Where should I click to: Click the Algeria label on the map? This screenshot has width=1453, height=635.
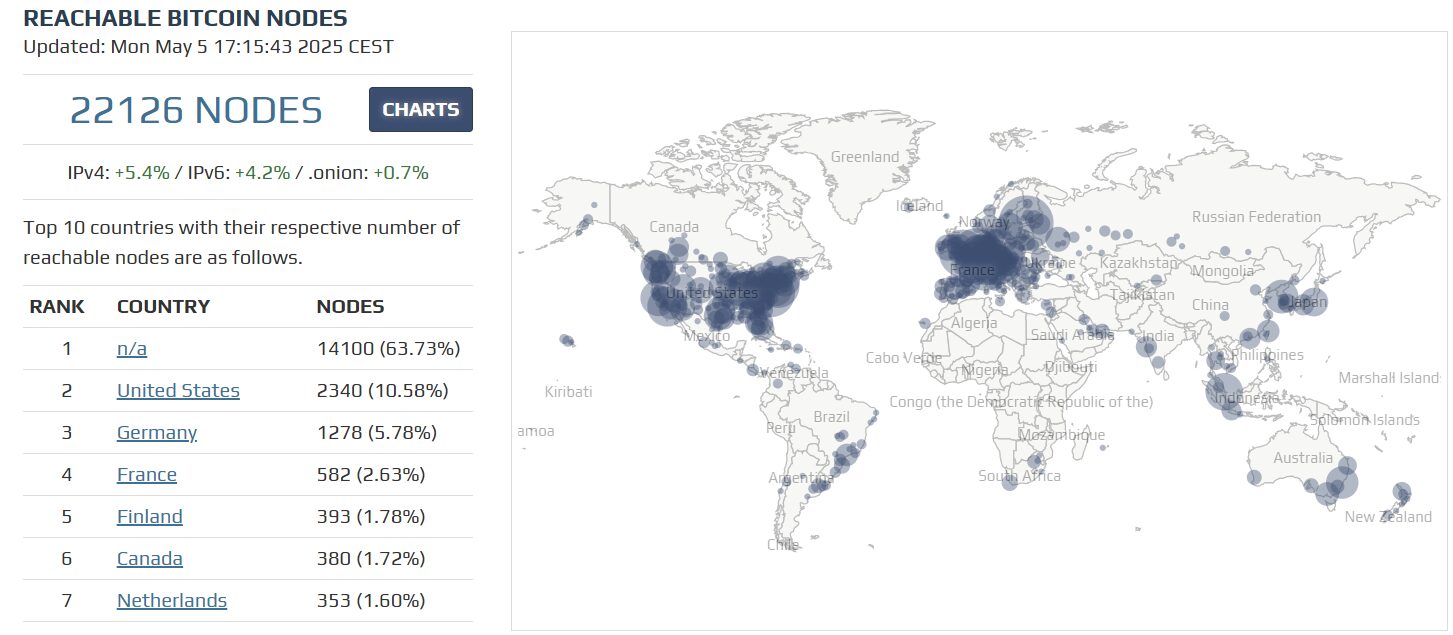[974, 323]
